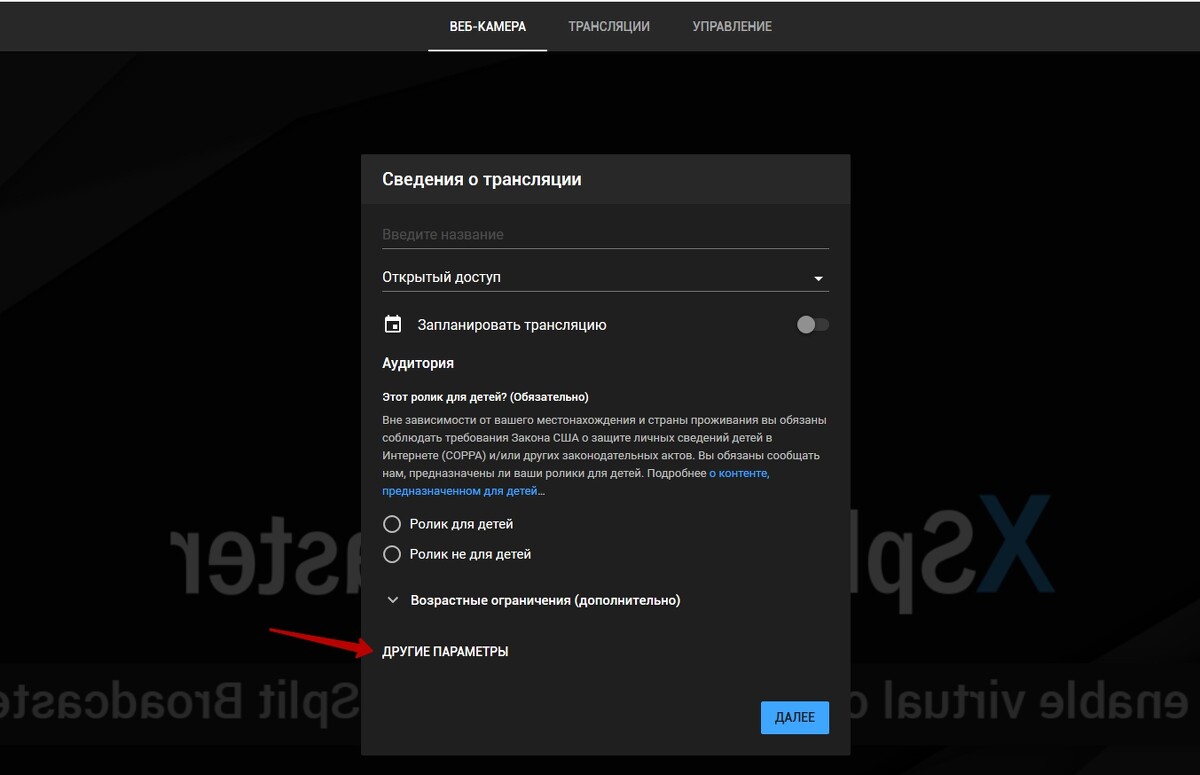Select the Ролик для детей radio button
Image resolution: width=1200 pixels, height=775 pixels.
click(392, 524)
